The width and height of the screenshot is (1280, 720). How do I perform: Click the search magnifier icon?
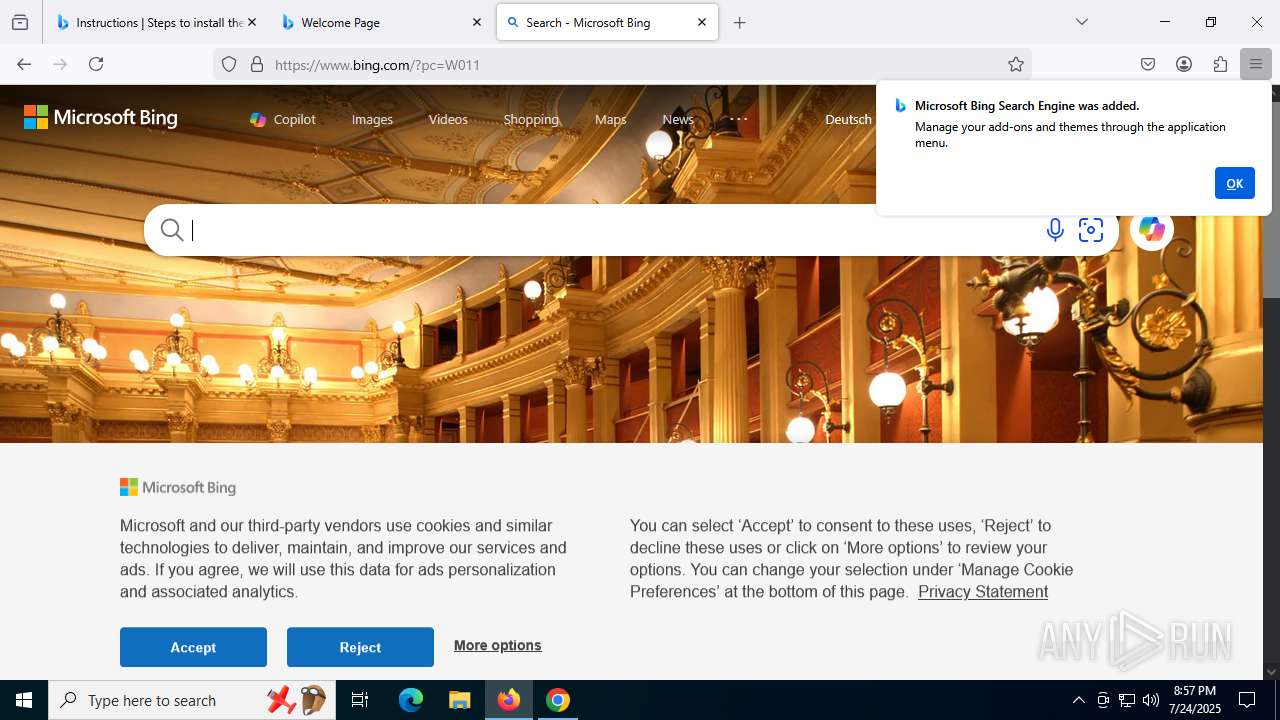point(172,230)
